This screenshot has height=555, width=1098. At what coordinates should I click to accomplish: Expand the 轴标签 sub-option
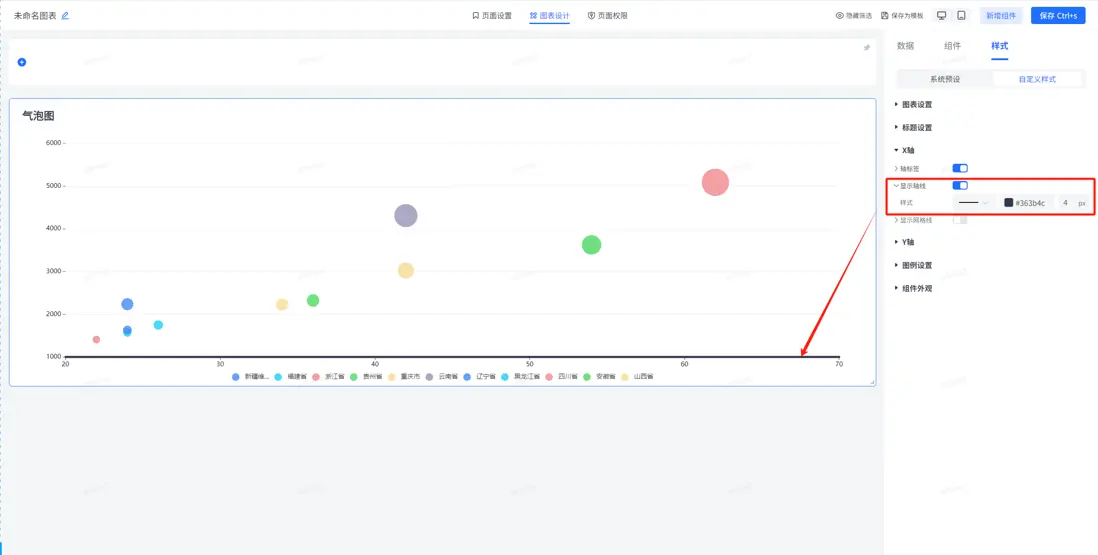tap(906, 169)
